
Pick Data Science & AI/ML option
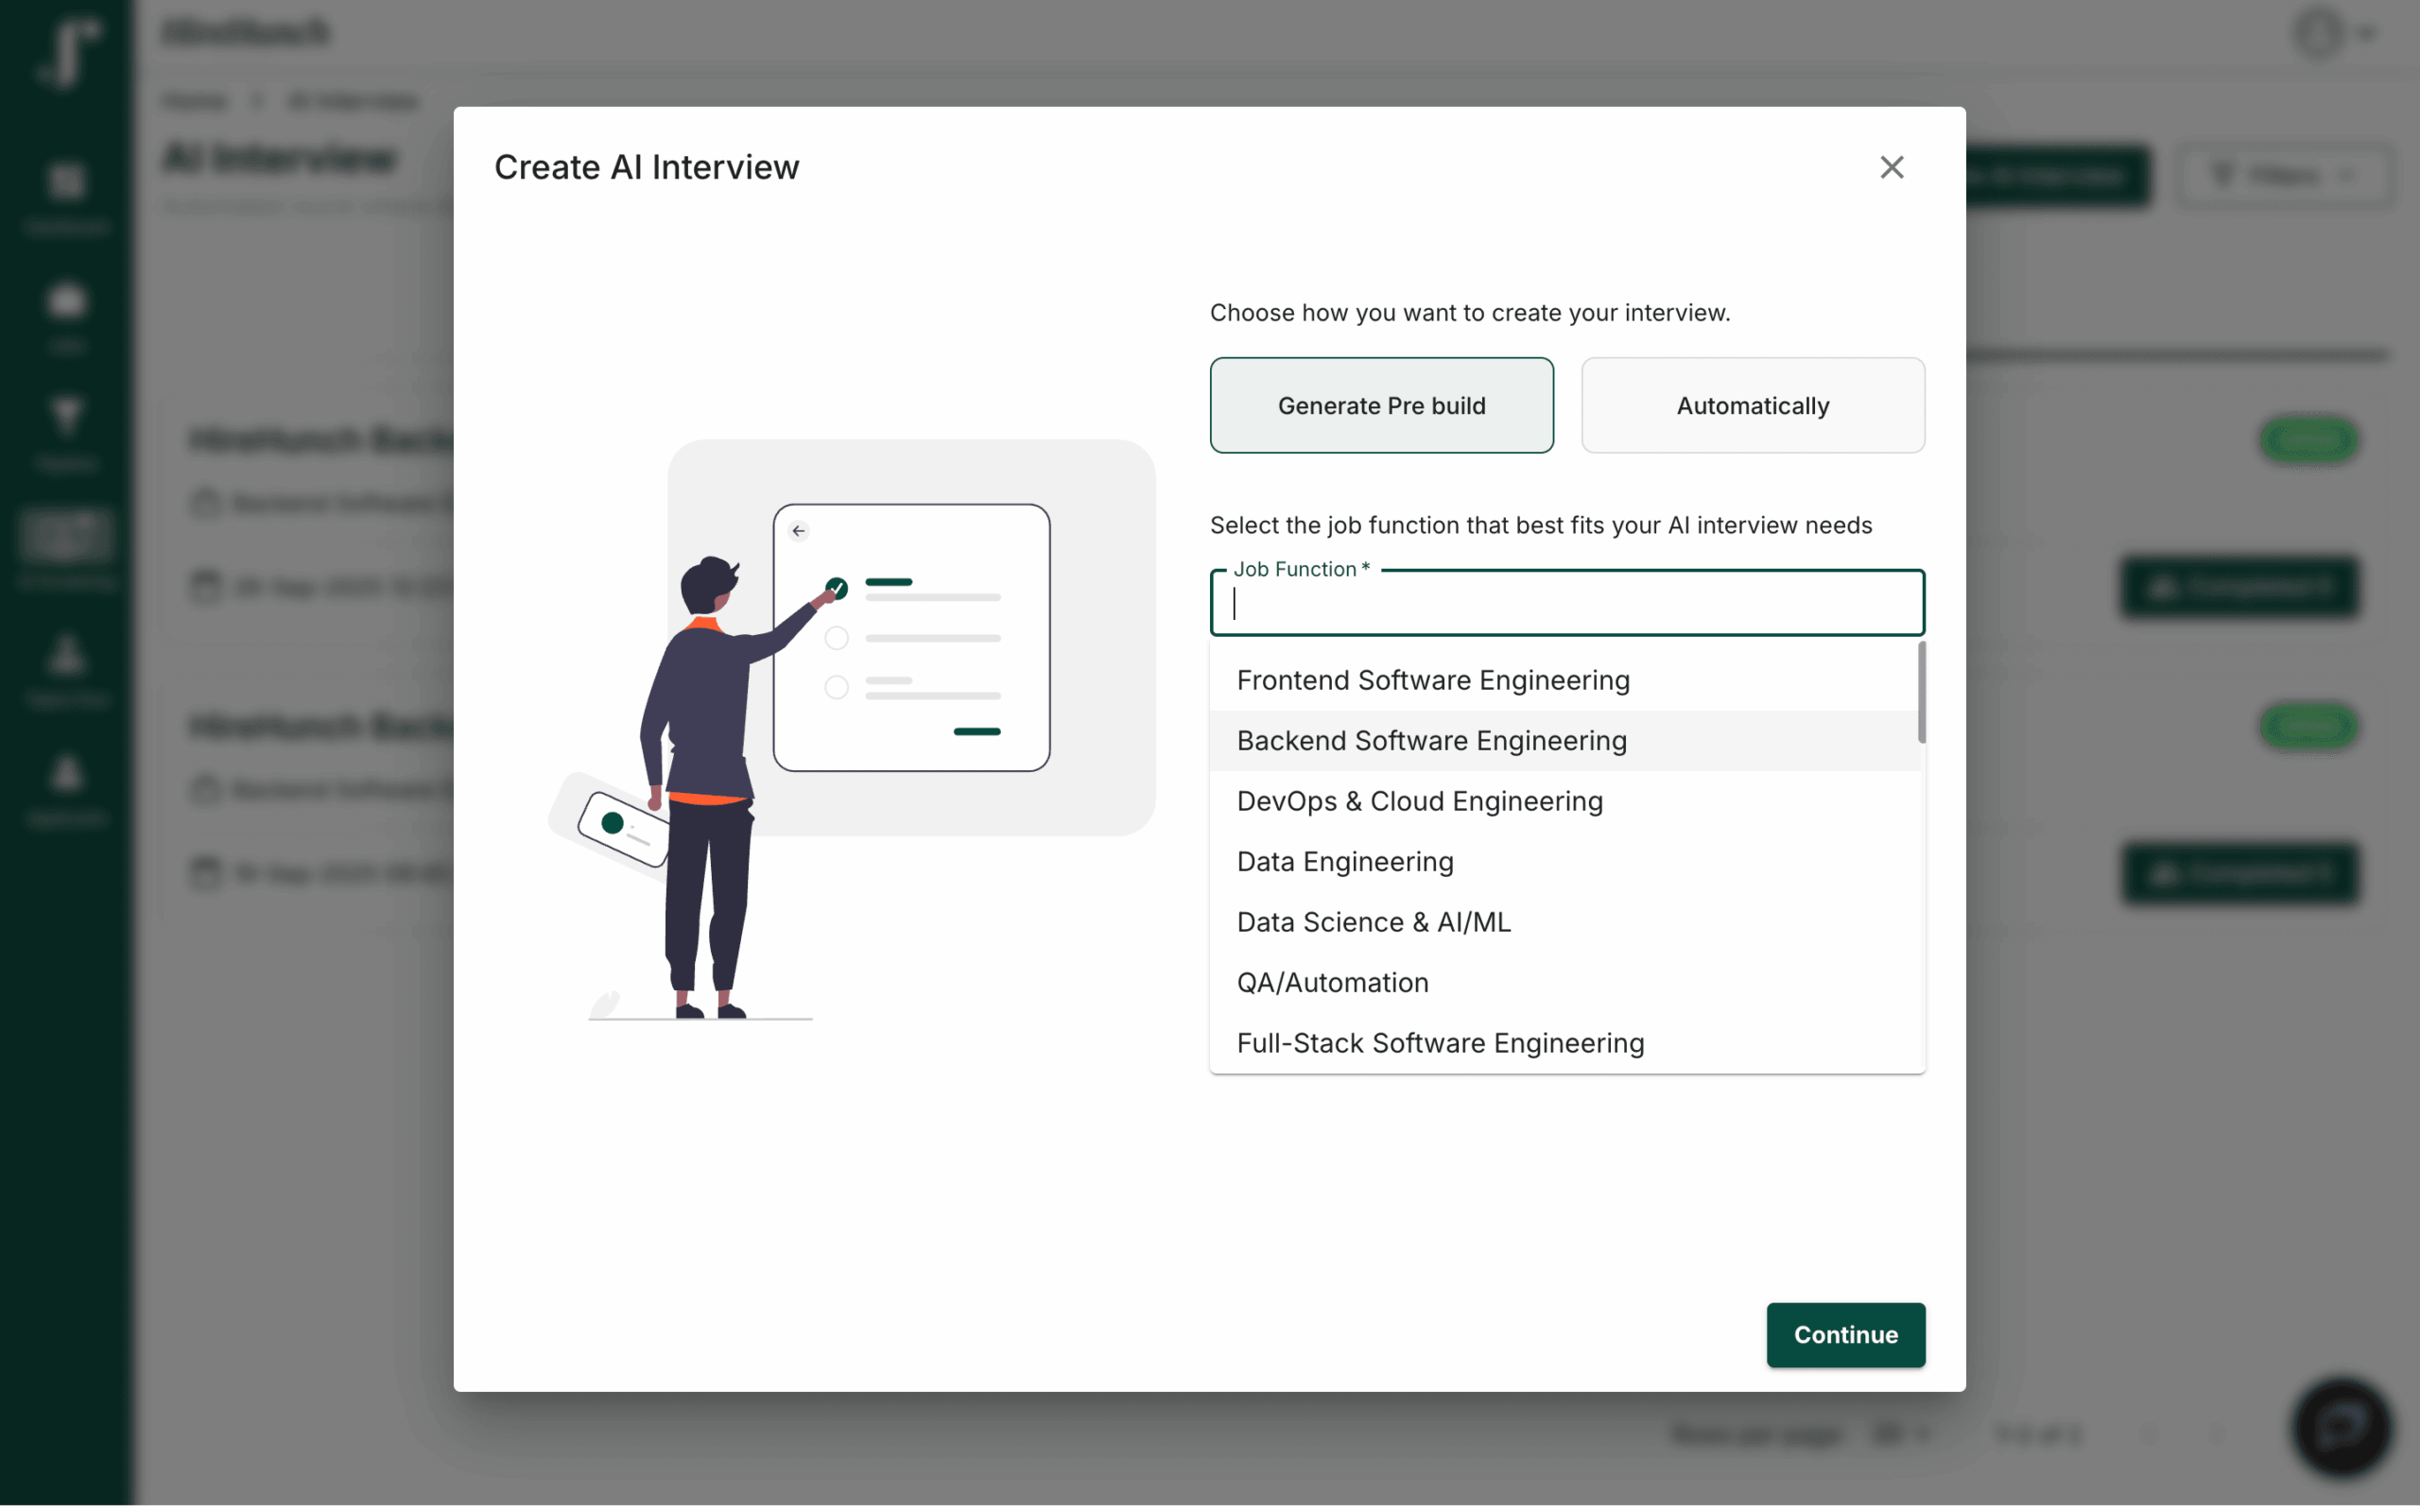[x=1373, y=922]
